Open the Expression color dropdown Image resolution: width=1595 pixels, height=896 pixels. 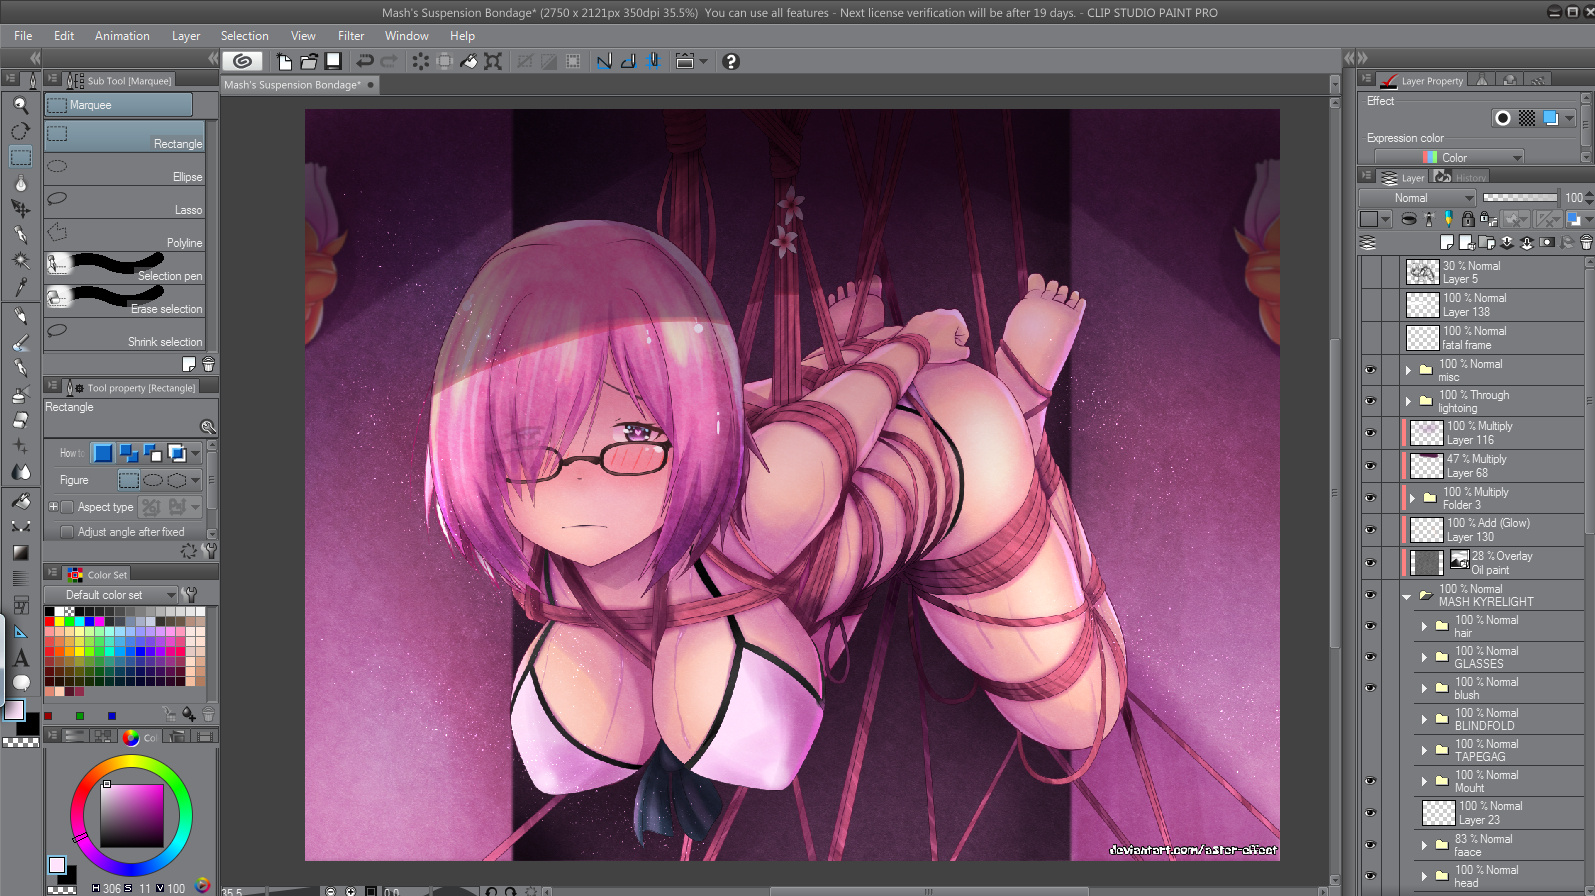click(1449, 157)
